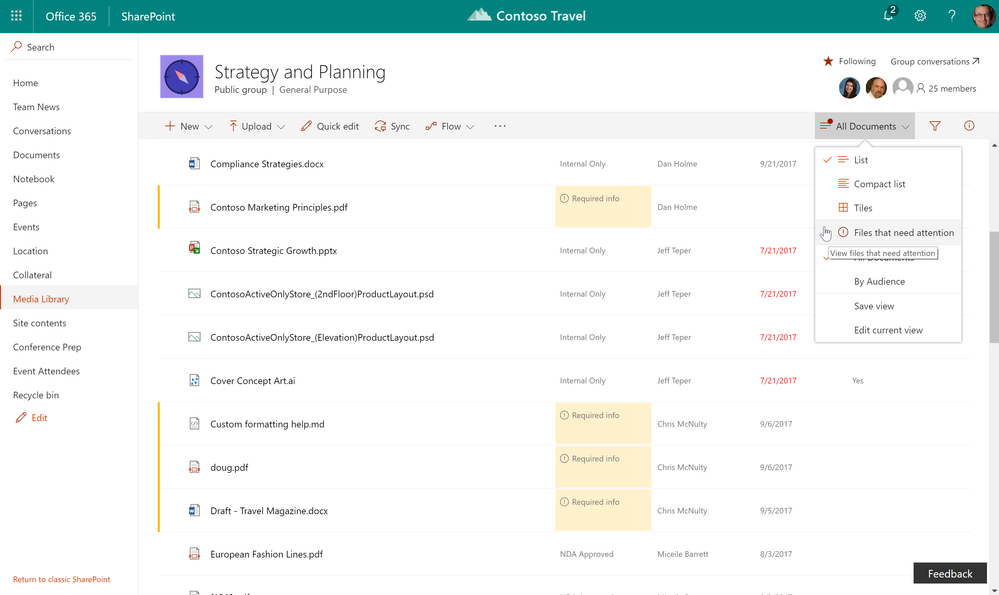The image size is (999, 595).
Task: Open Contoso Marketing Principles.pdf
Action: point(279,208)
